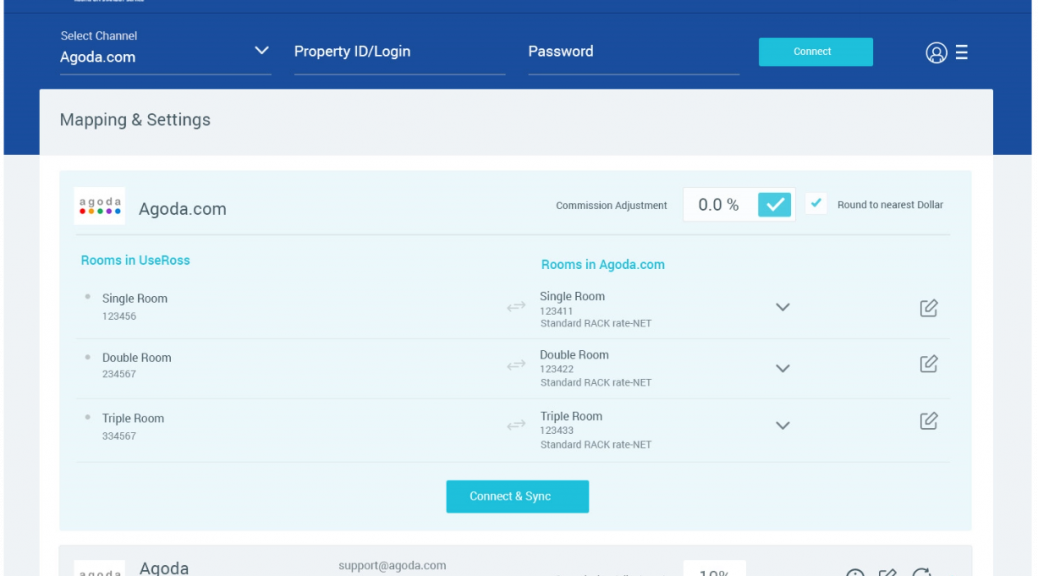Click the Mapping & Settings heading
1038x576 pixels.
pyautogui.click(x=135, y=120)
